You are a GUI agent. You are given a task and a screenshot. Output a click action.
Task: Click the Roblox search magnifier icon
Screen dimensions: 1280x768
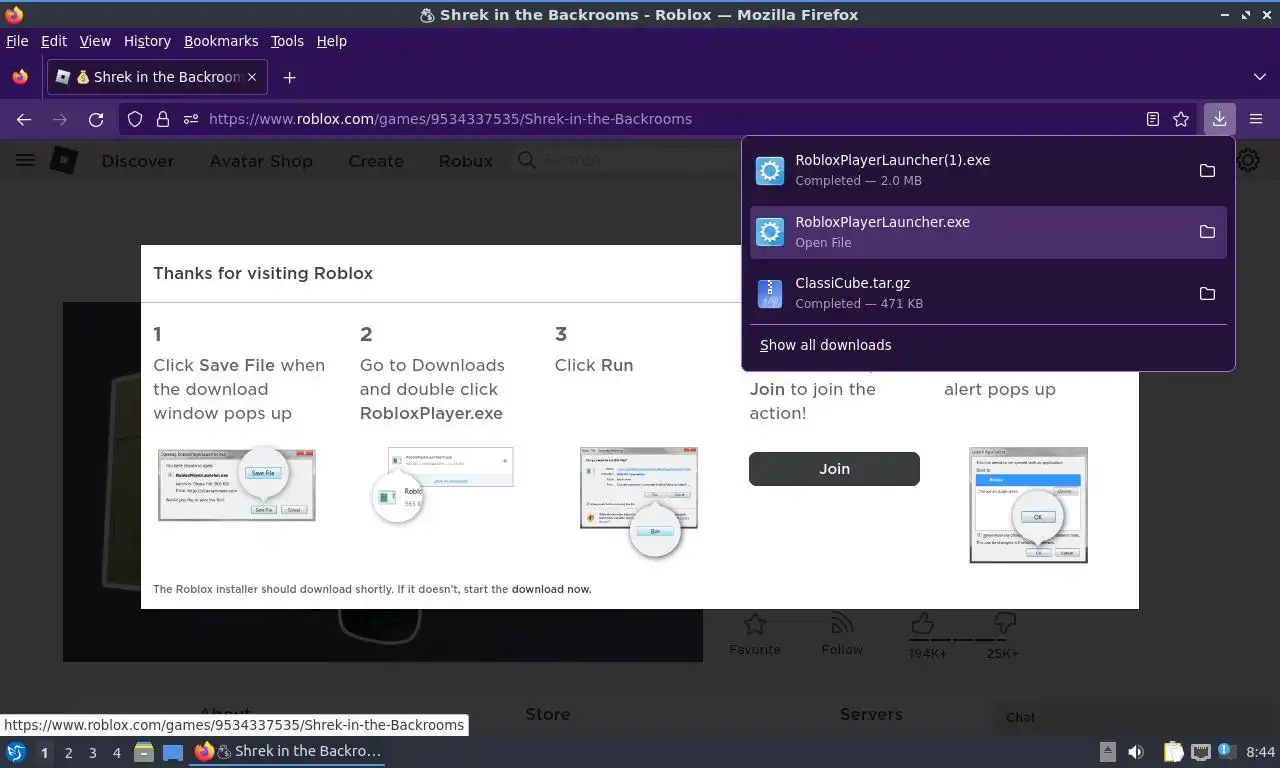pos(526,160)
